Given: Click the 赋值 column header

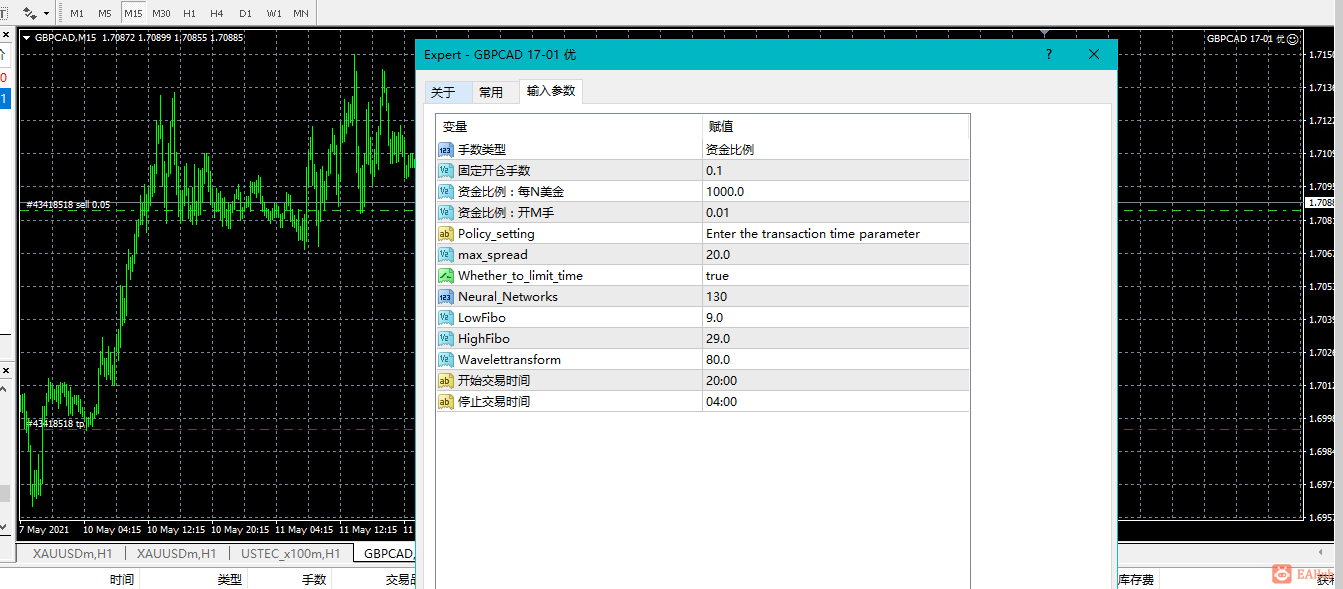Looking at the screenshot, I should [x=836, y=127].
